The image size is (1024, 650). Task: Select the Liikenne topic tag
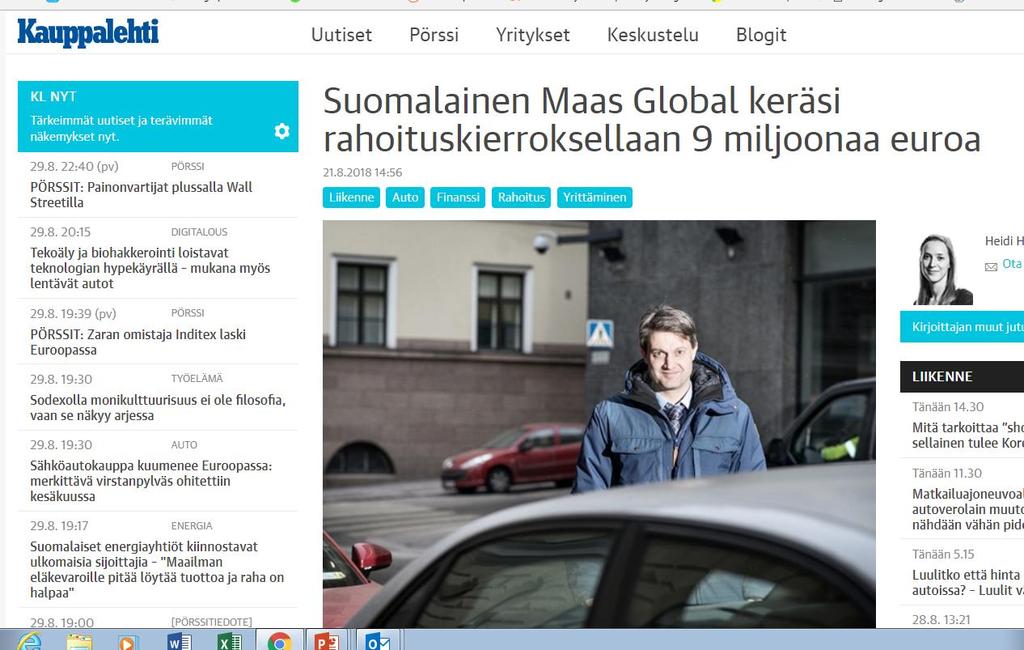pos(351,197)
